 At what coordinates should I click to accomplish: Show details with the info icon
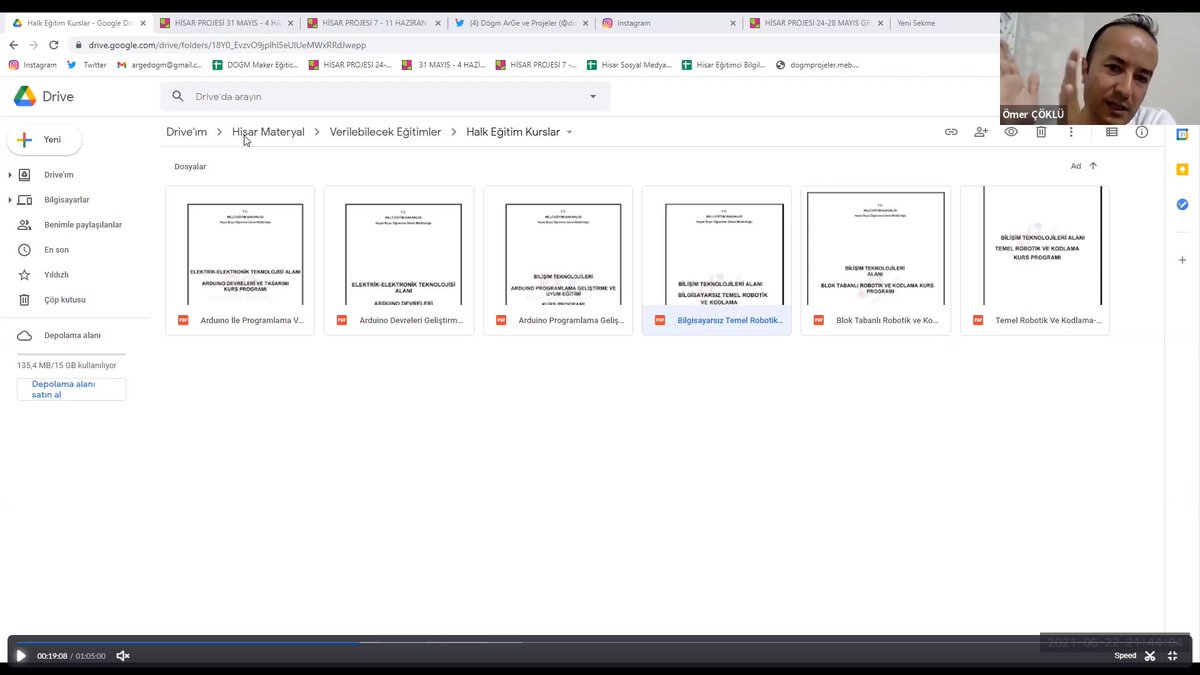[x=1142, y=132]
